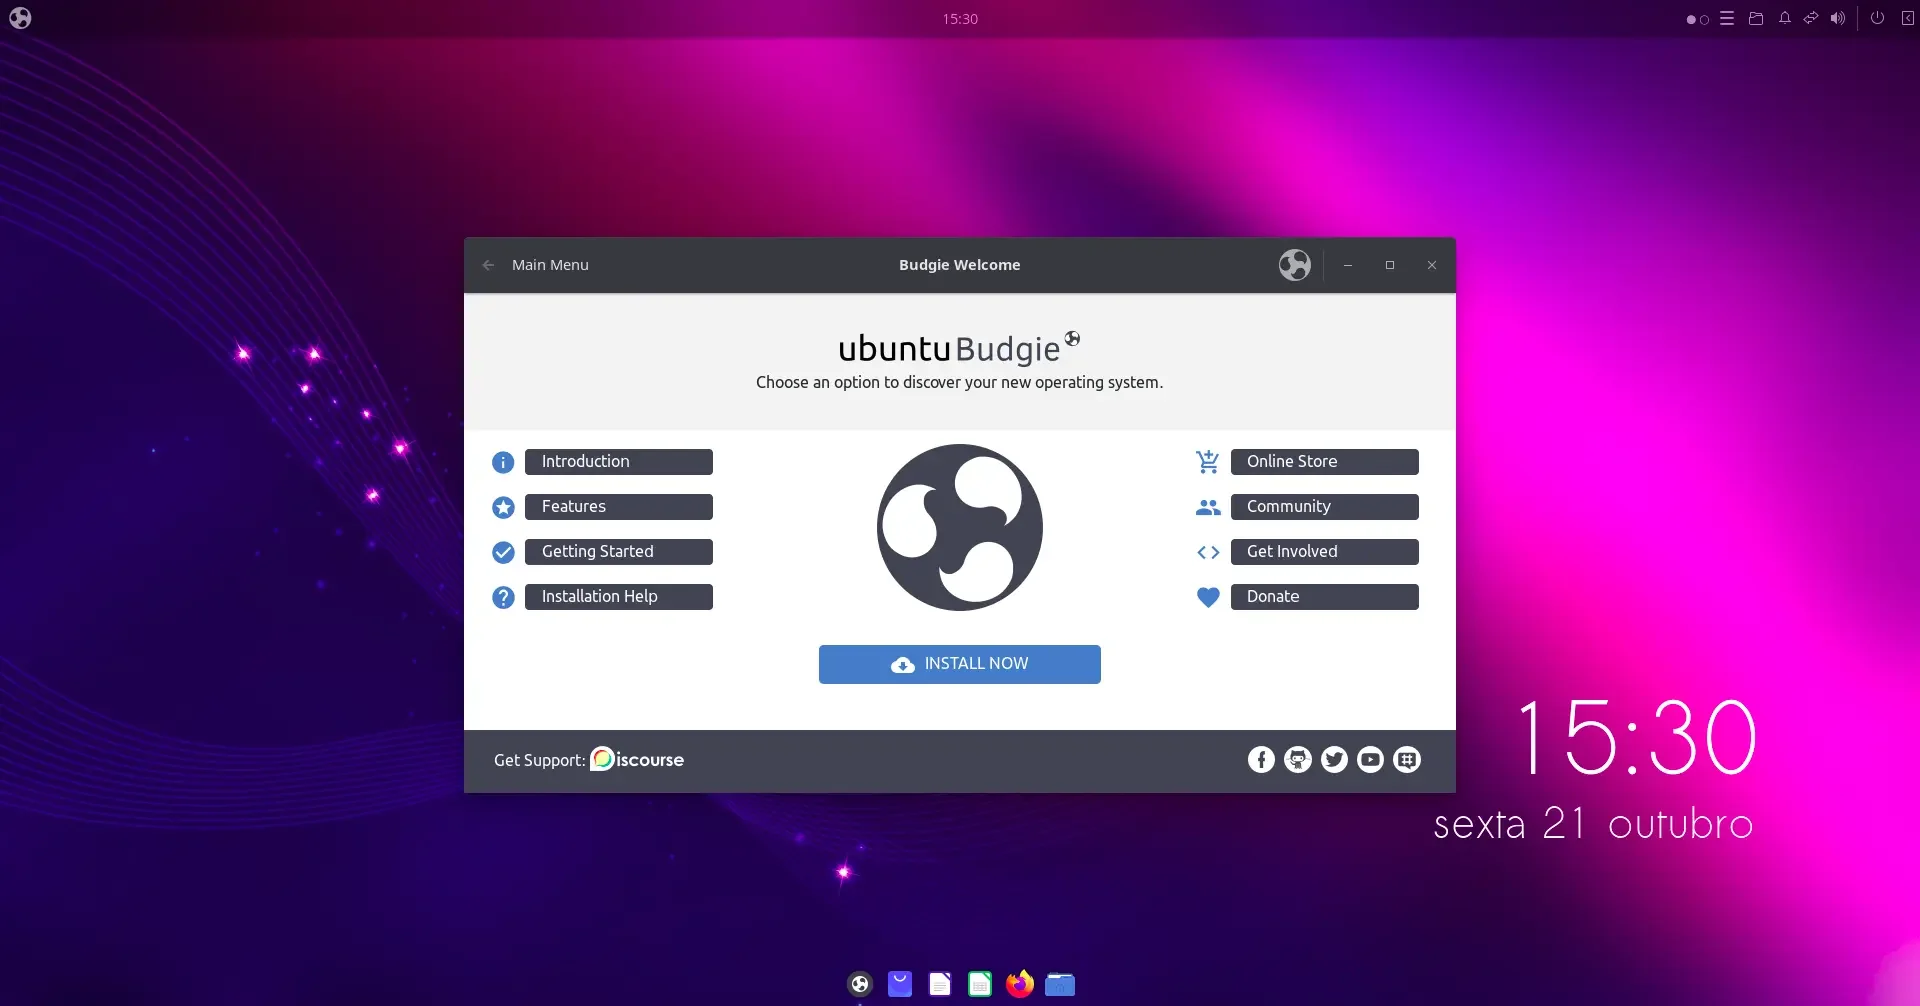1920x1006 pixels.
Task: Launch LibreOffice Writer from the dock
Action: click(940, 985)
